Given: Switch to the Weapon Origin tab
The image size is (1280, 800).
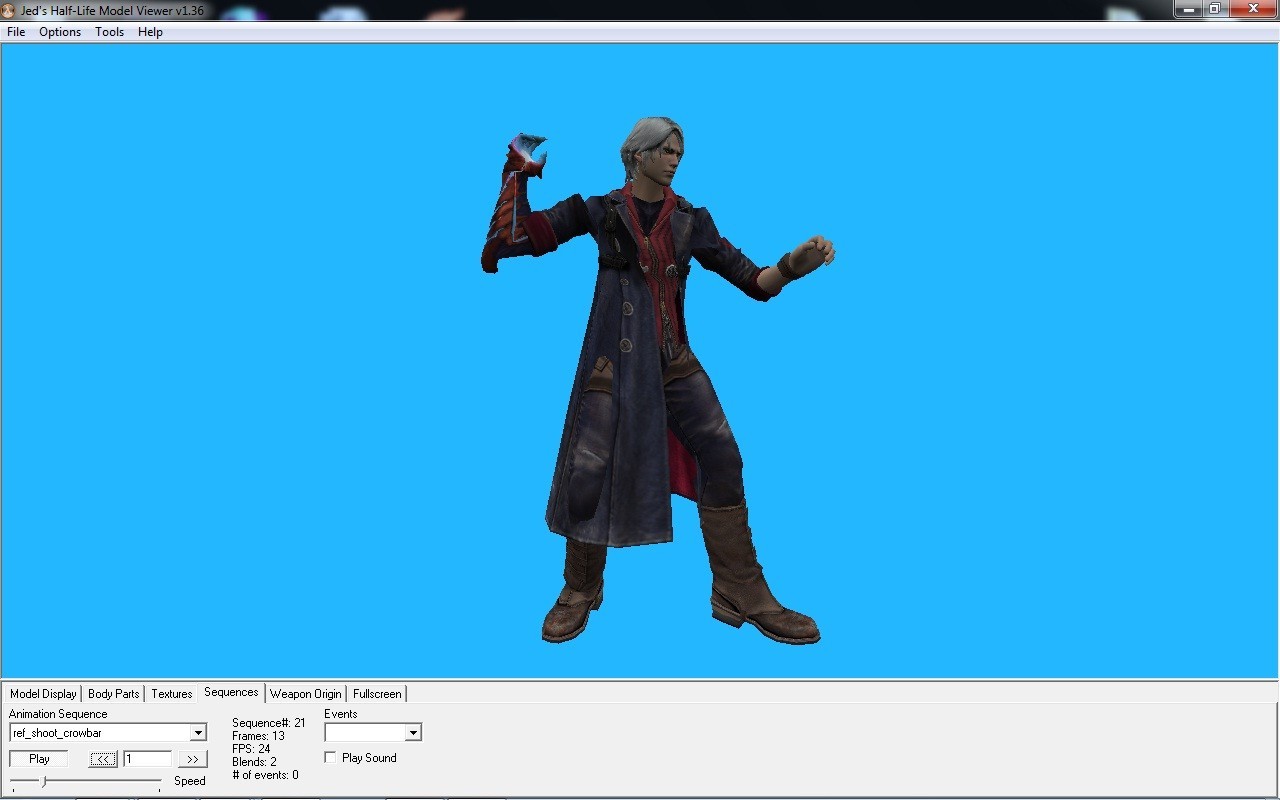Looking at the screenshot, I should 305,693.
